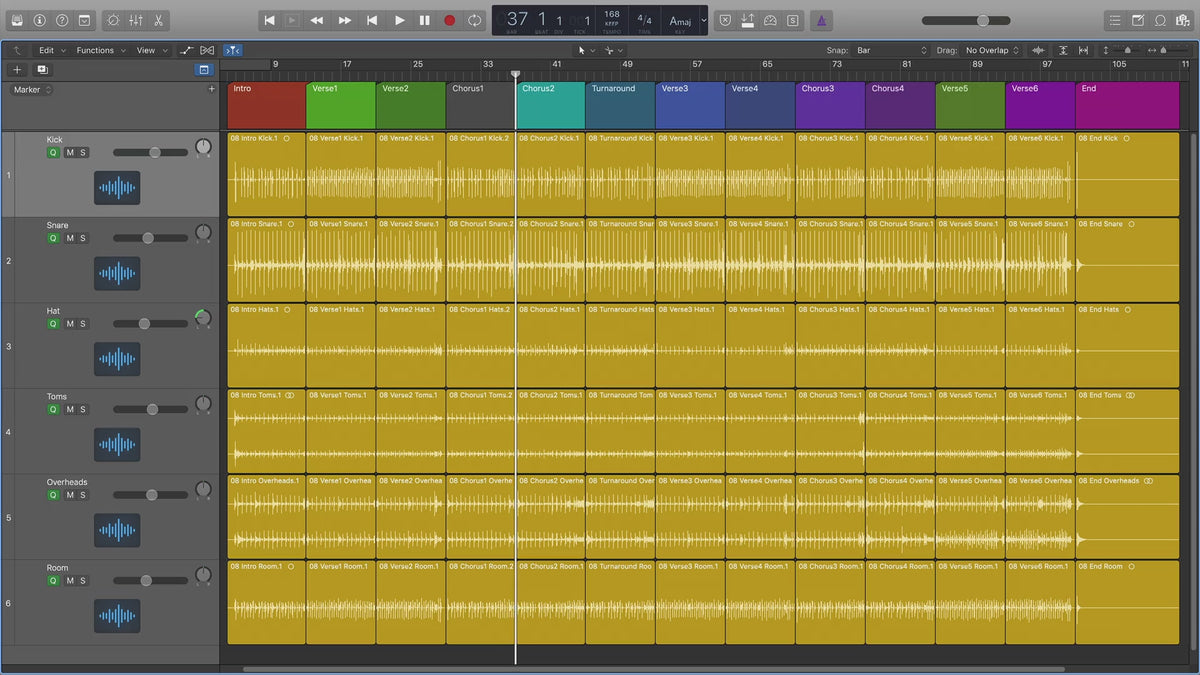Click the Play button

click(399, 20)
